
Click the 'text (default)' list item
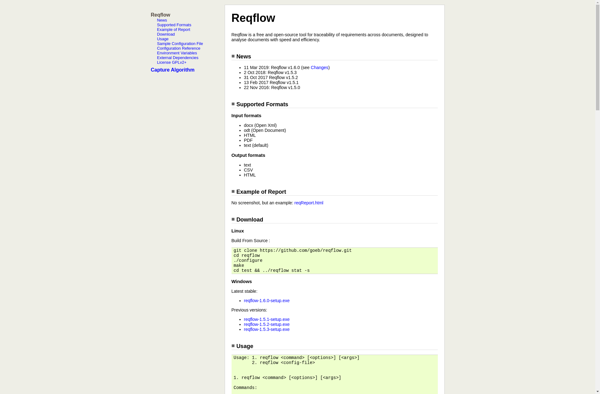tap(256, 146)
